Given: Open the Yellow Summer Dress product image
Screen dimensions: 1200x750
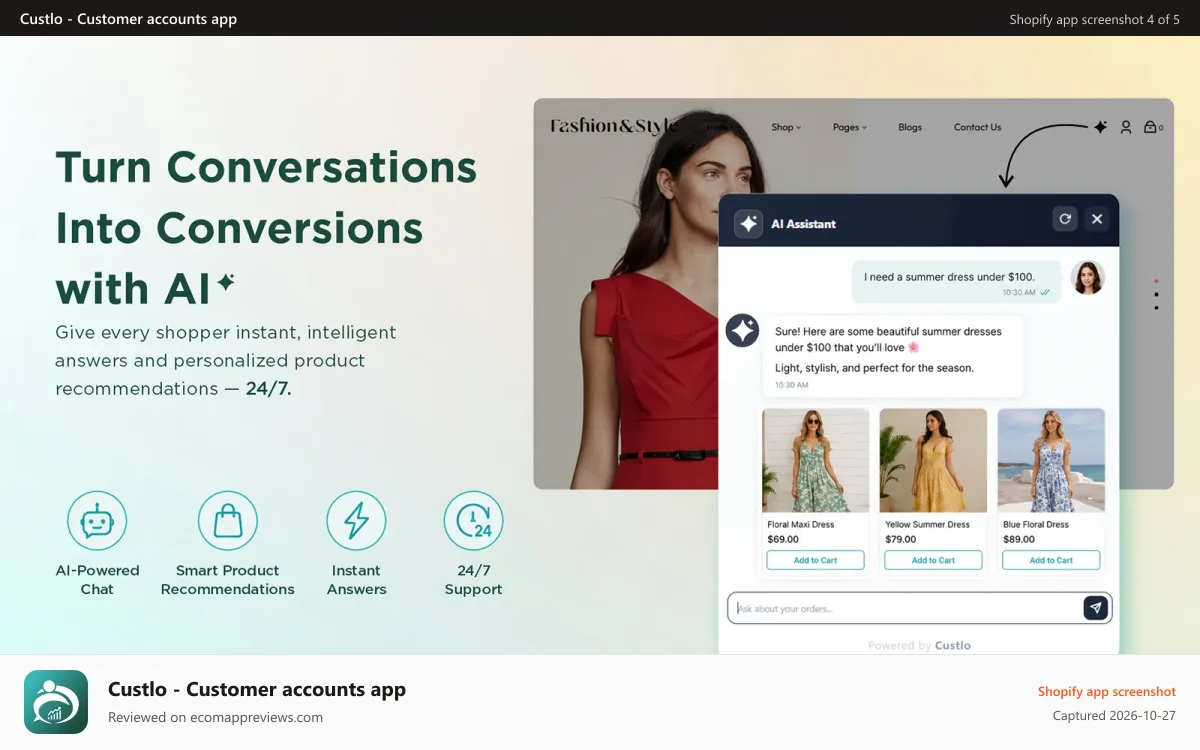Looking at the screenshot, I should (x=933, y=460).
